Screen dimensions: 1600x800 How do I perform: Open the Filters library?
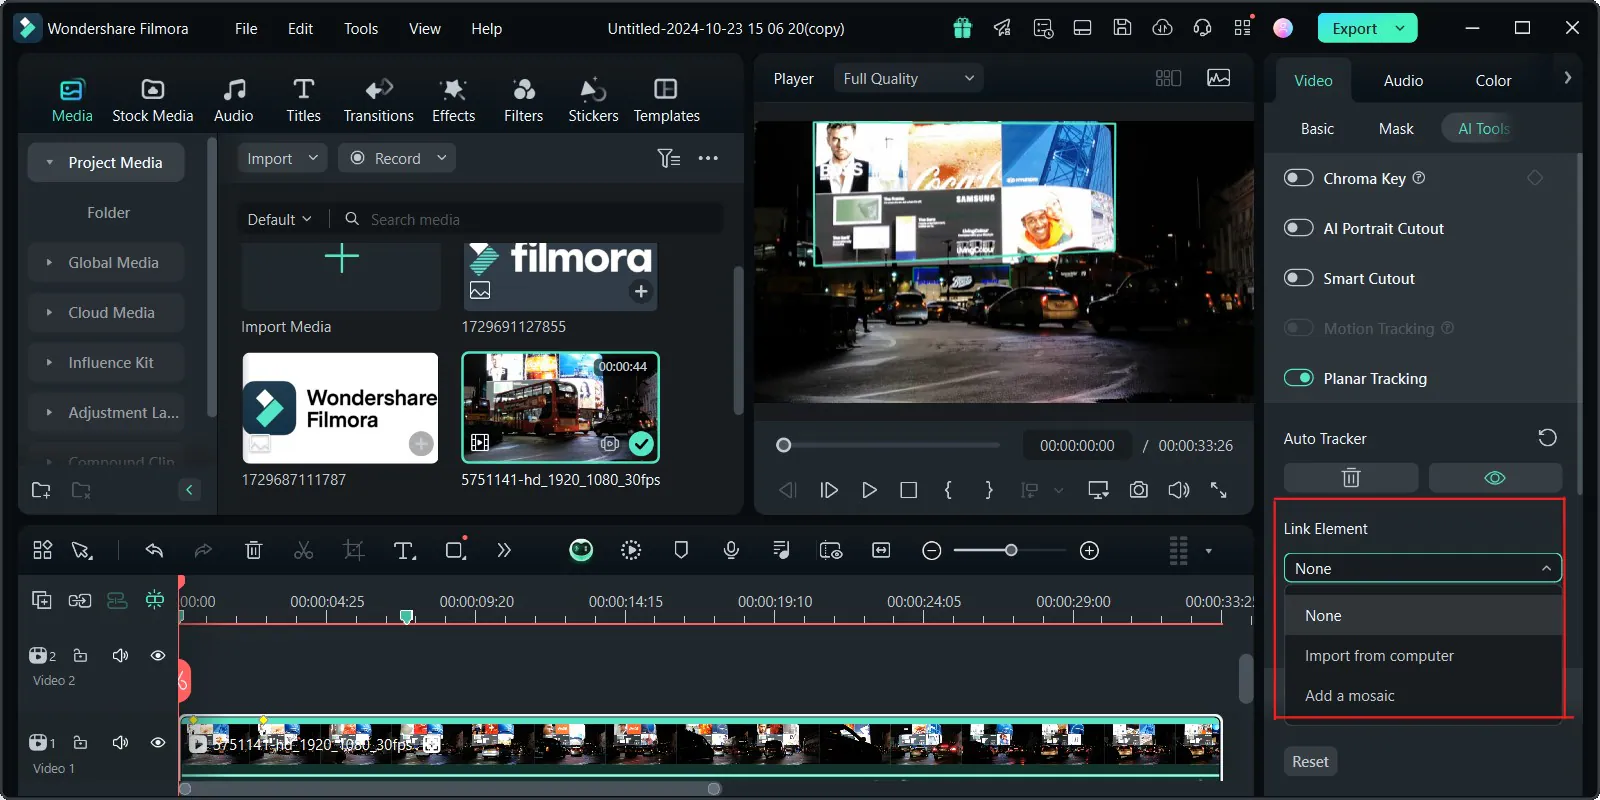point(523,101)
